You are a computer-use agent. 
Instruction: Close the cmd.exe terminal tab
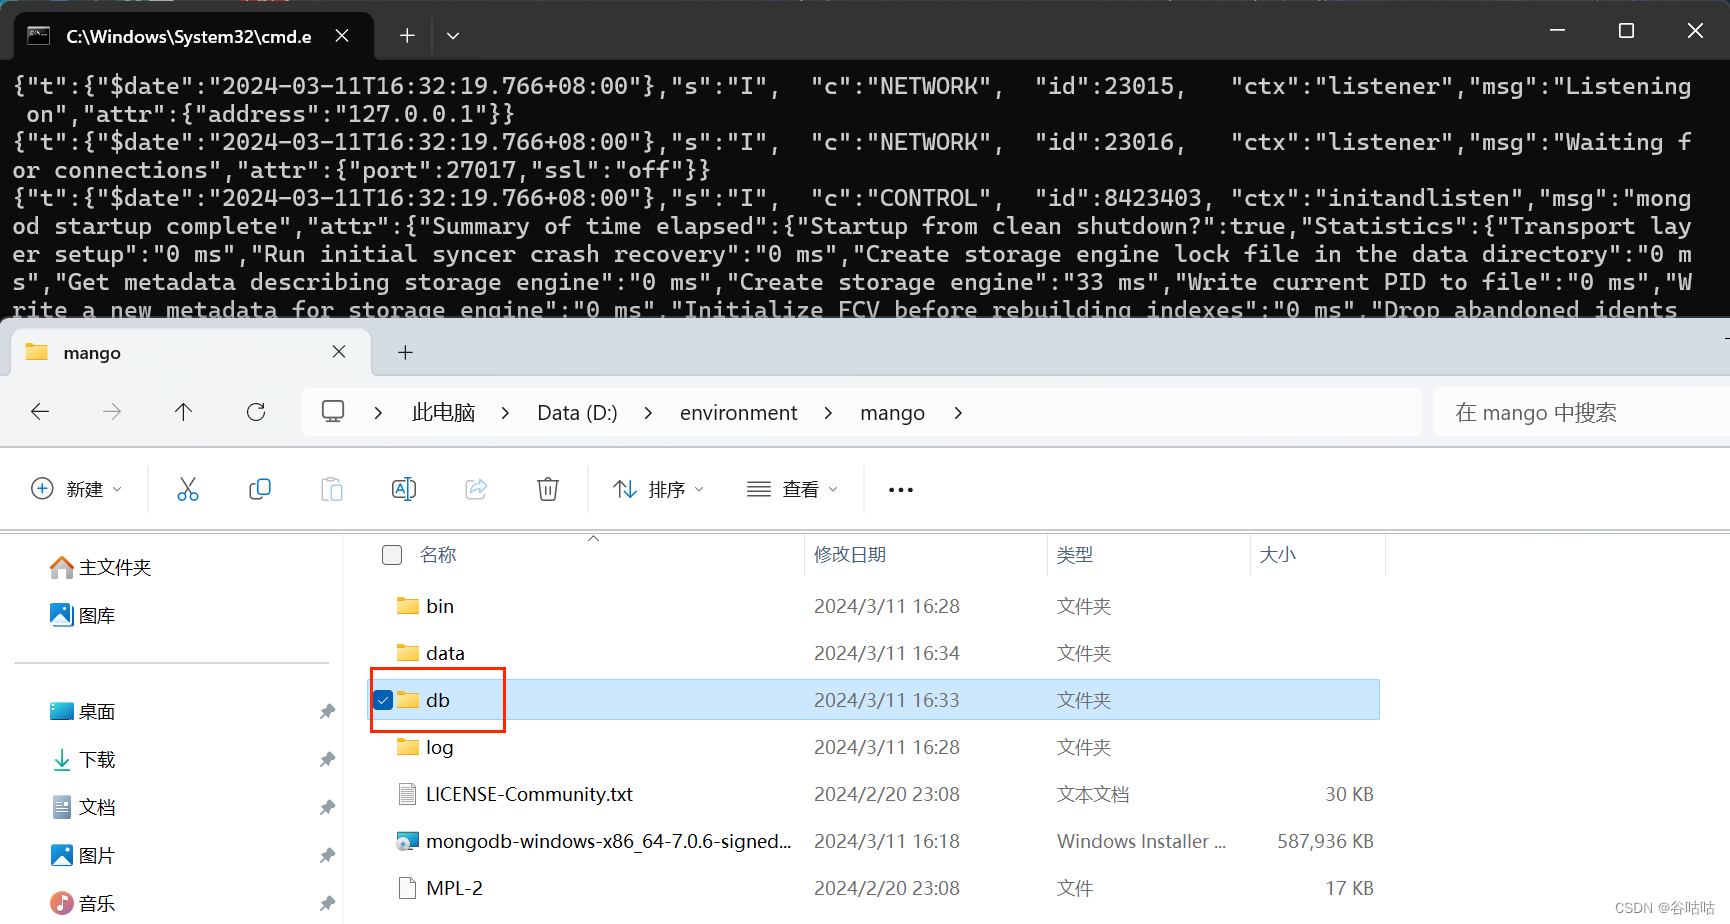click(342, 36)
